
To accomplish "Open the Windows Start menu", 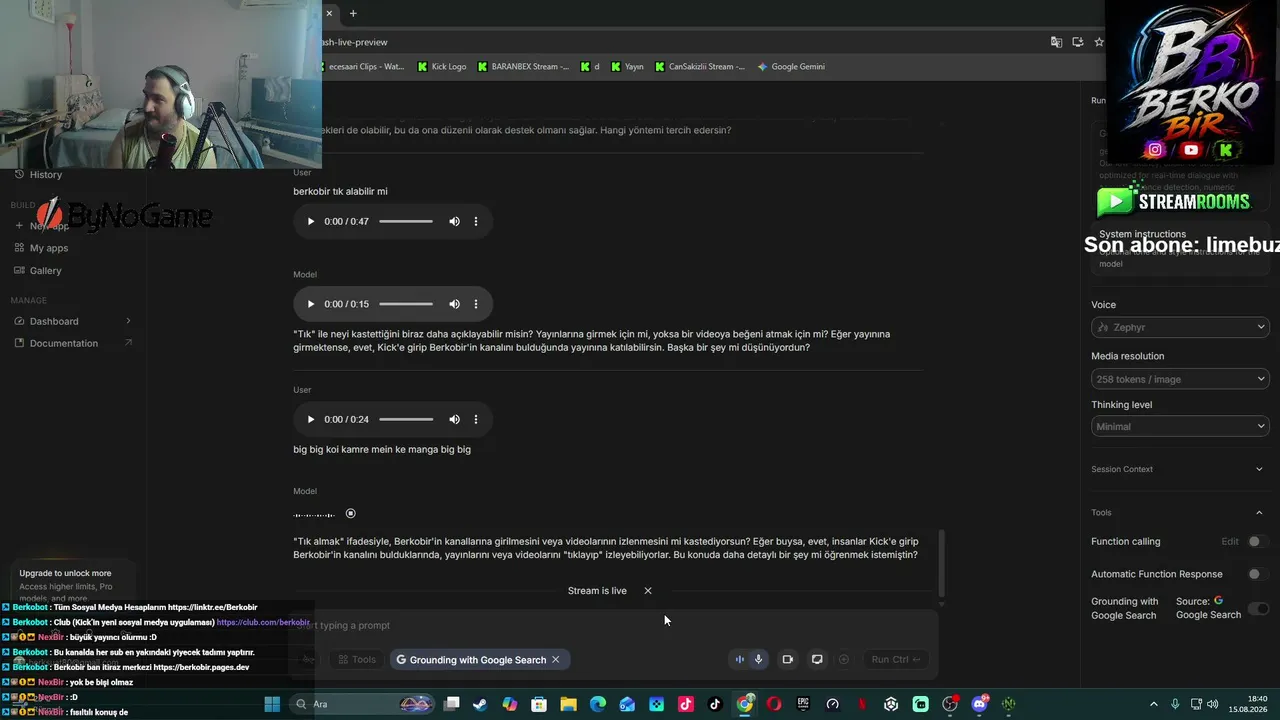I will pyautogui.click(x=272, y=704).
